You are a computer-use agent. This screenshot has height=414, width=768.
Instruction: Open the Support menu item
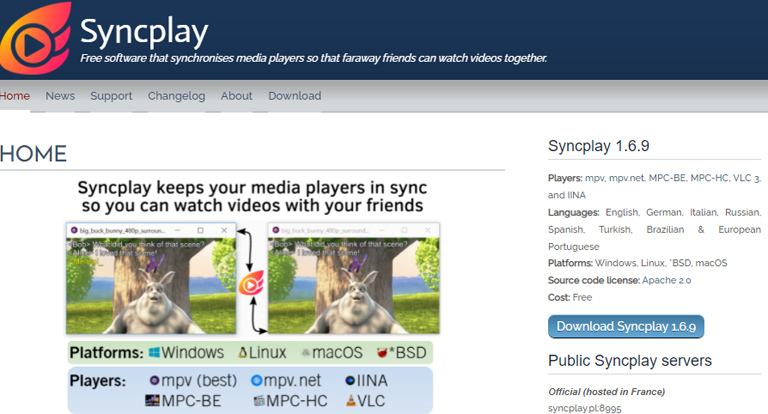(111, 96)
